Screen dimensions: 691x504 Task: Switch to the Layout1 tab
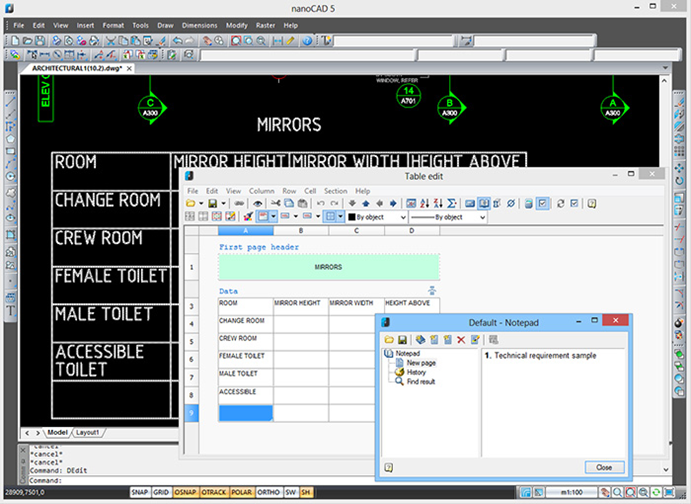coord(89,432)
